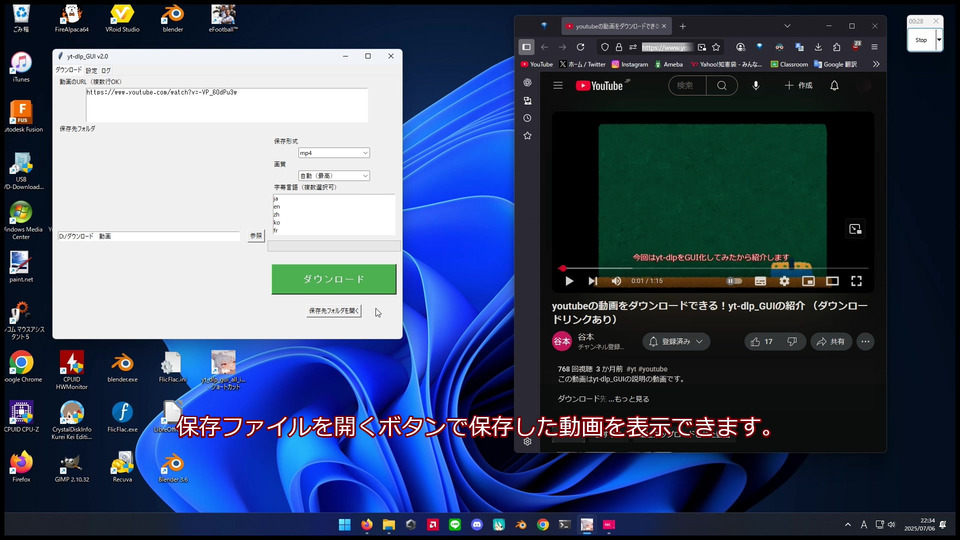Toggle autoplay switch in YouTube player
The image size is (960, 540).
734,281
